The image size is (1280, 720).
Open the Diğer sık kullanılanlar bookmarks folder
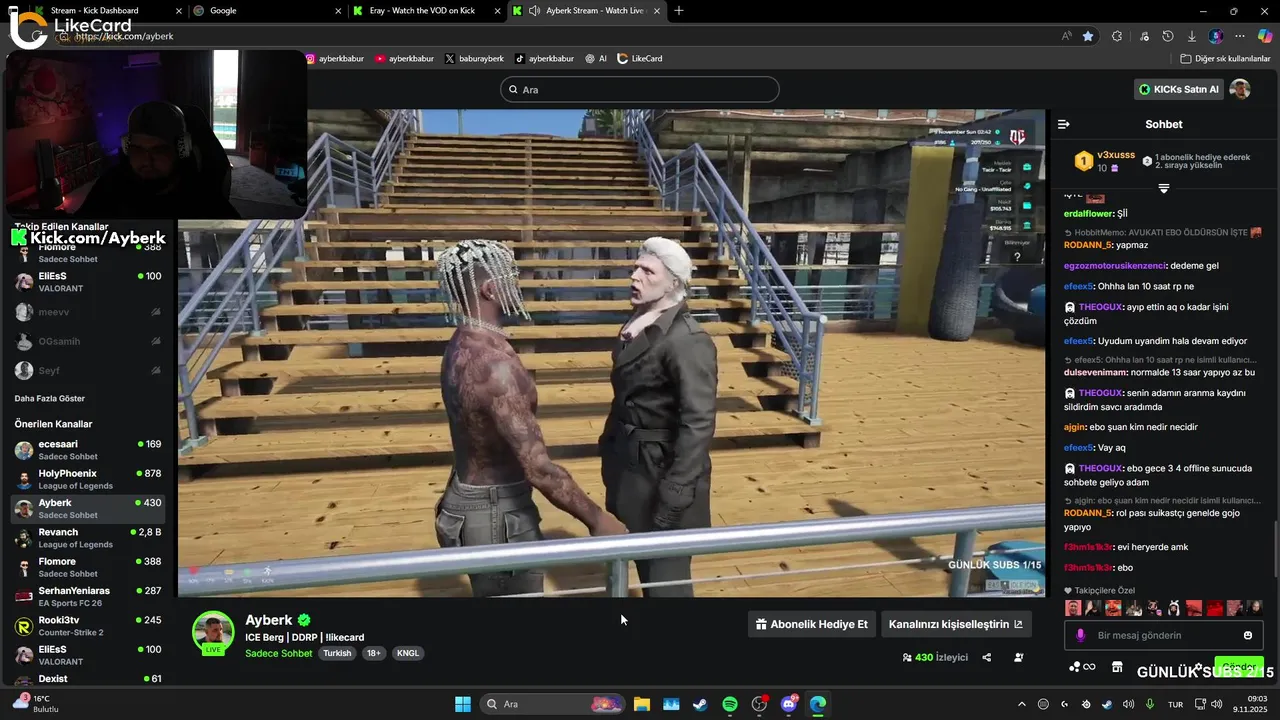1225,58
